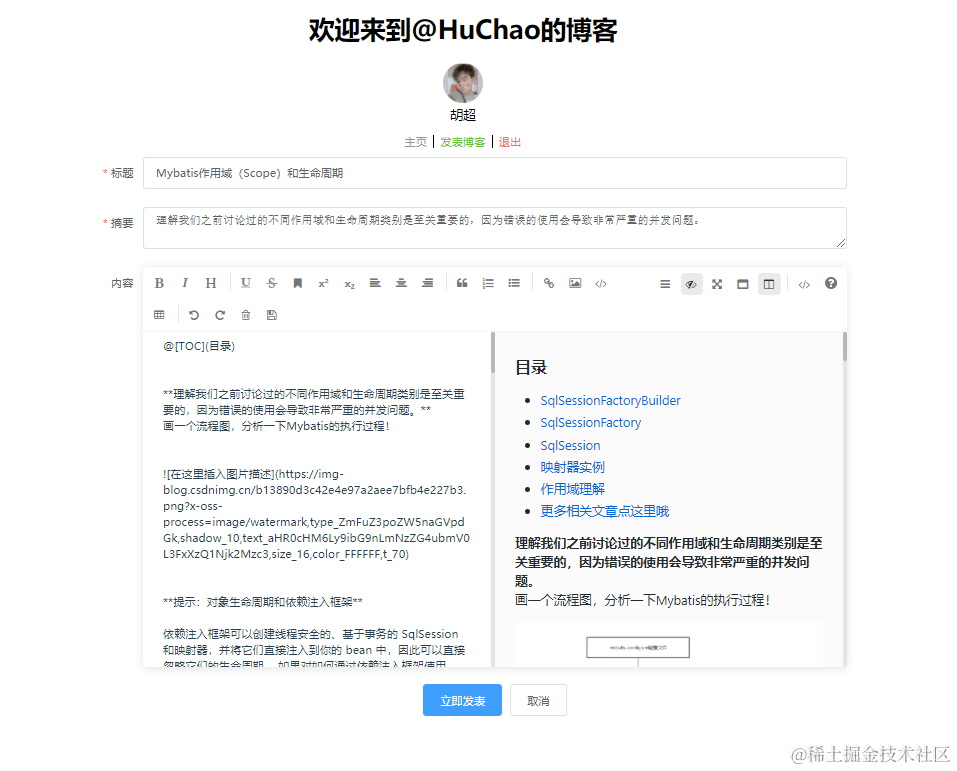The image size is (957, 771).
Task: Click the bookmark mark icon
Action: tap(297, 283)
